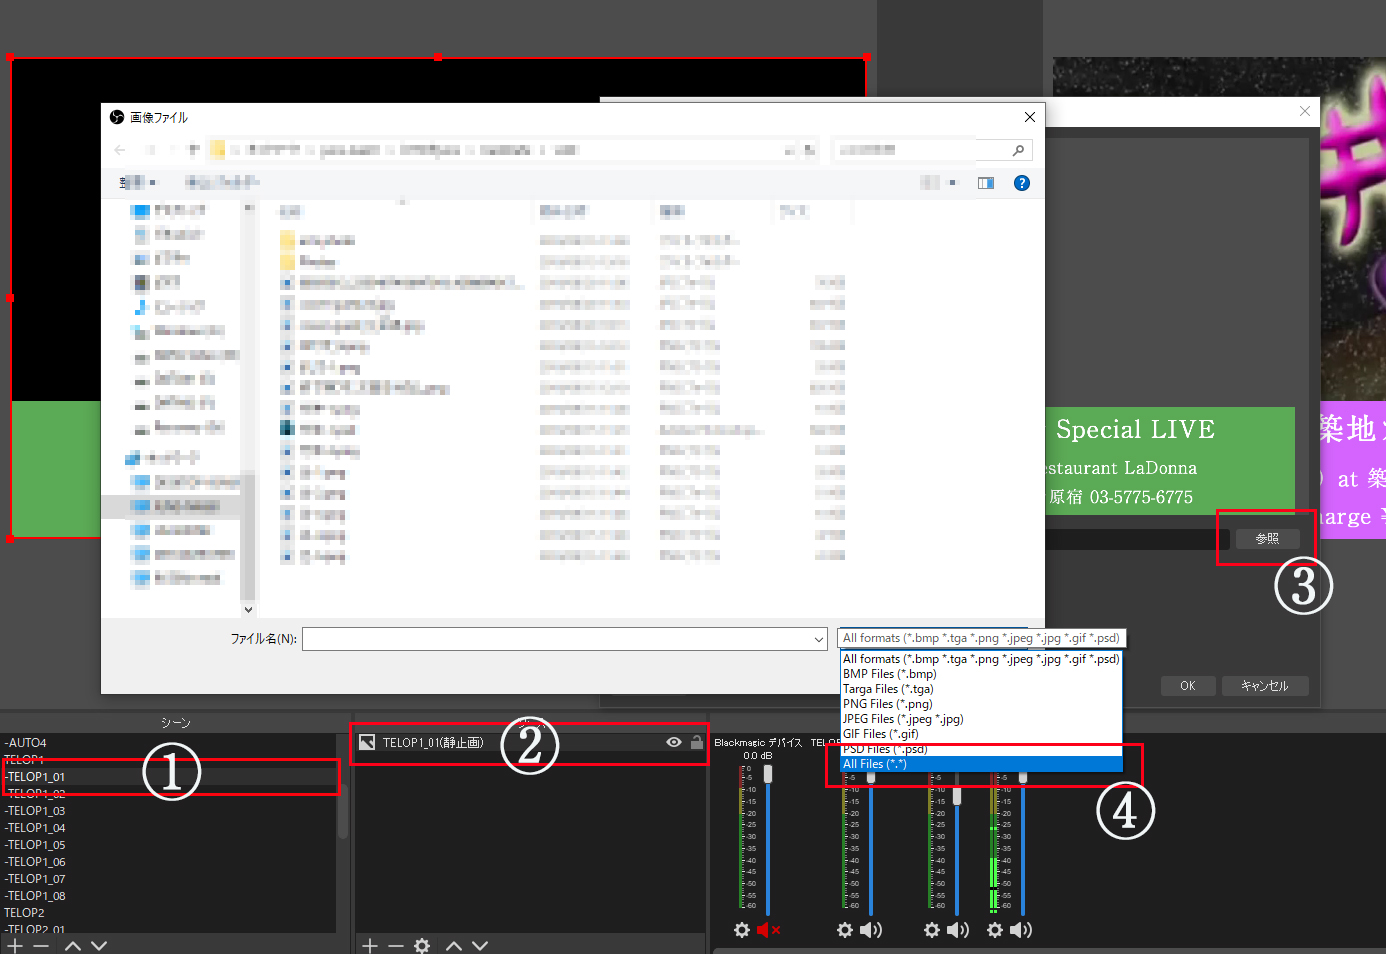Mute the channel with the lowered fader

(958, 930)
